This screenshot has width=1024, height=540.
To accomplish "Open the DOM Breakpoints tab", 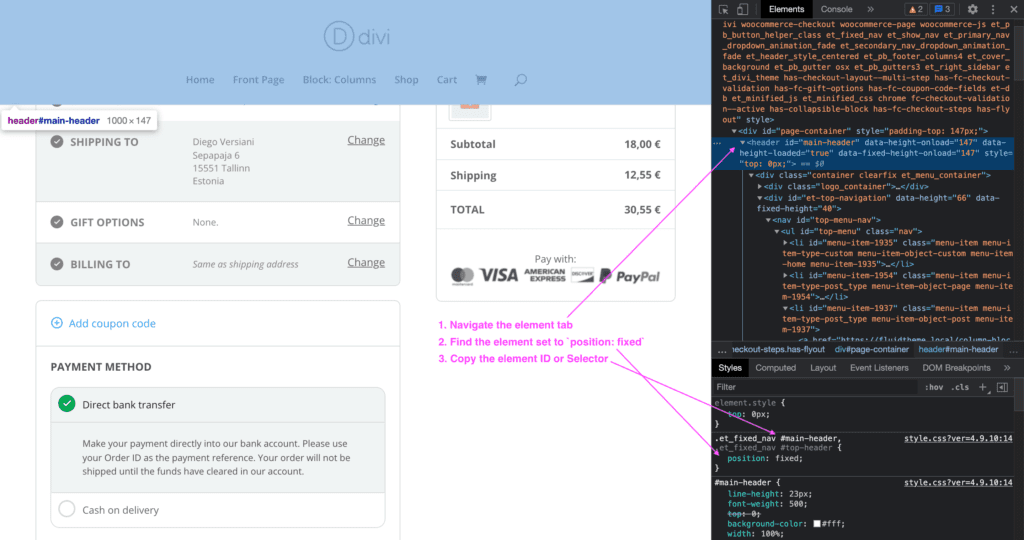I will pyautogui.click(x=956, y=368).
